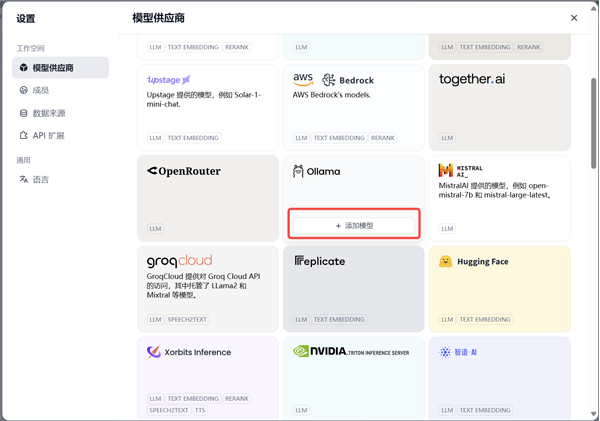This screenshot has width=600, height=421.
Task: Click the TEXT EMBEDDING tag on the Replicate card
Action: (339, 319)
